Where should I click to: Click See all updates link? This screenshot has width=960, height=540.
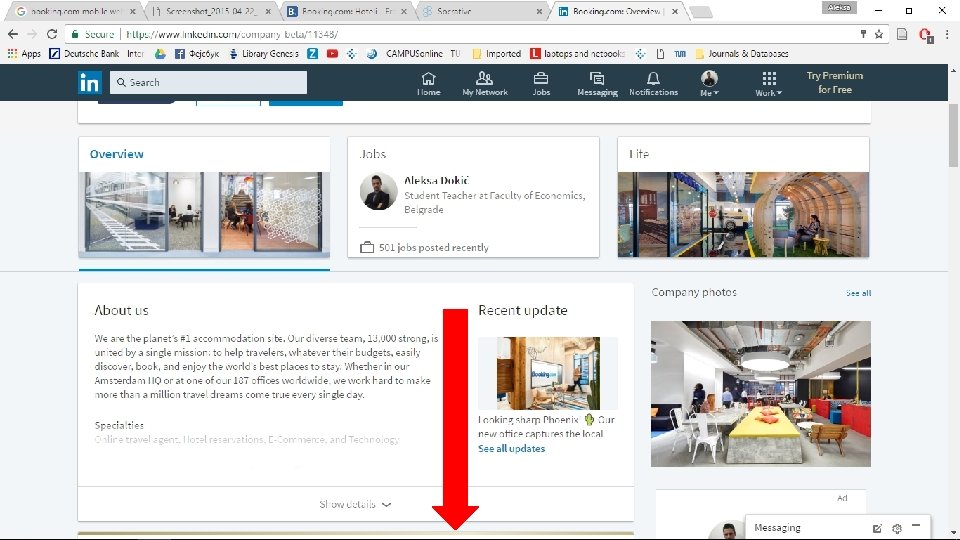(x=511, y=448)
